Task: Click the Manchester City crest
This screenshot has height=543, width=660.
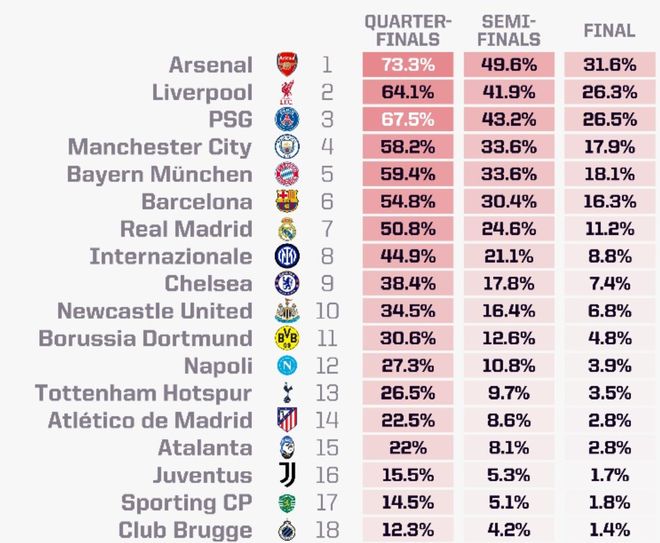Action: coord(287,147)
